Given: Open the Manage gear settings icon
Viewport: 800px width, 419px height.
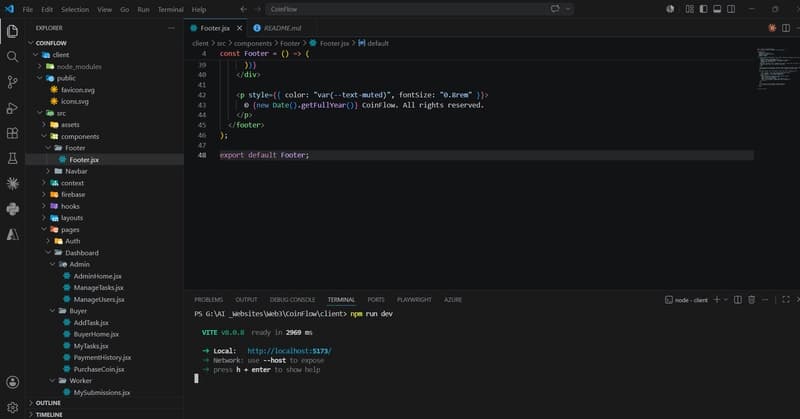Looking at the screenshot, I should coord(12,408).
